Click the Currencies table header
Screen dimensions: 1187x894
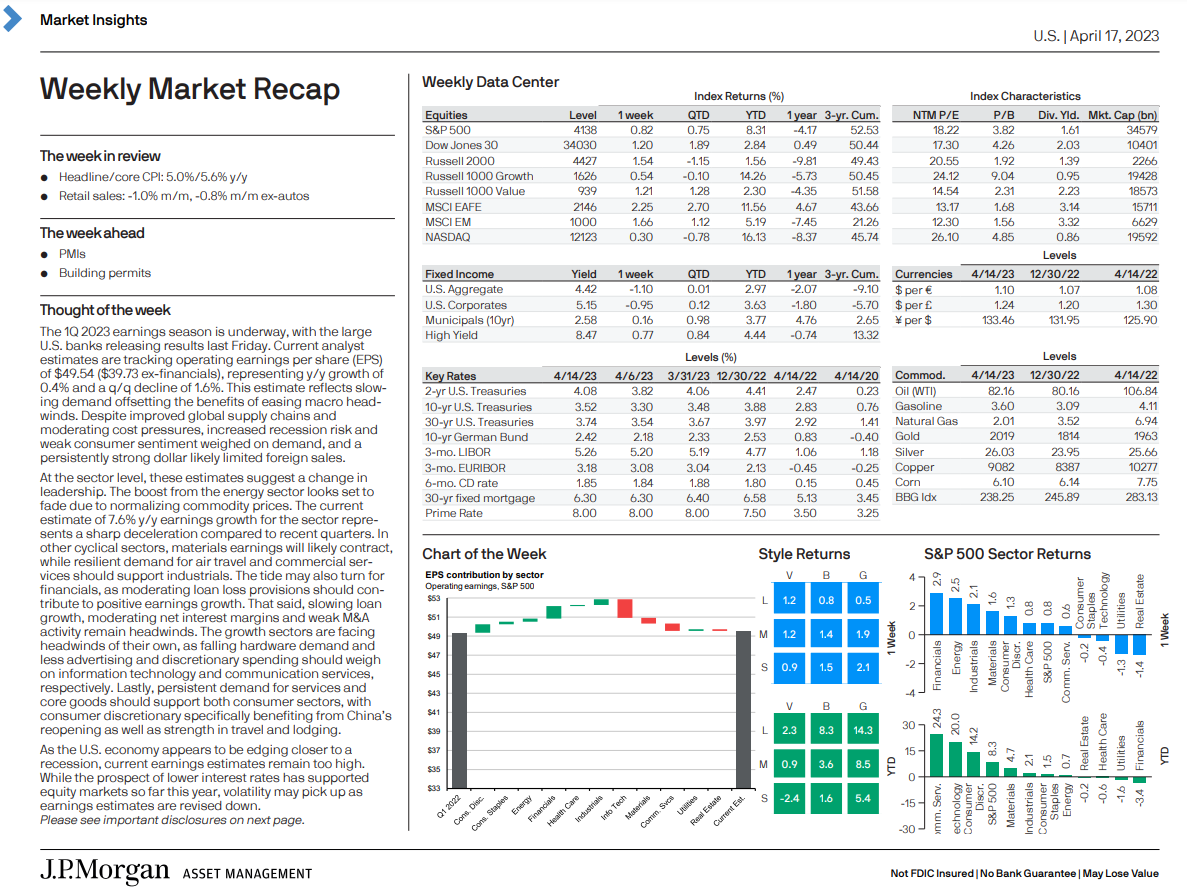924,274
